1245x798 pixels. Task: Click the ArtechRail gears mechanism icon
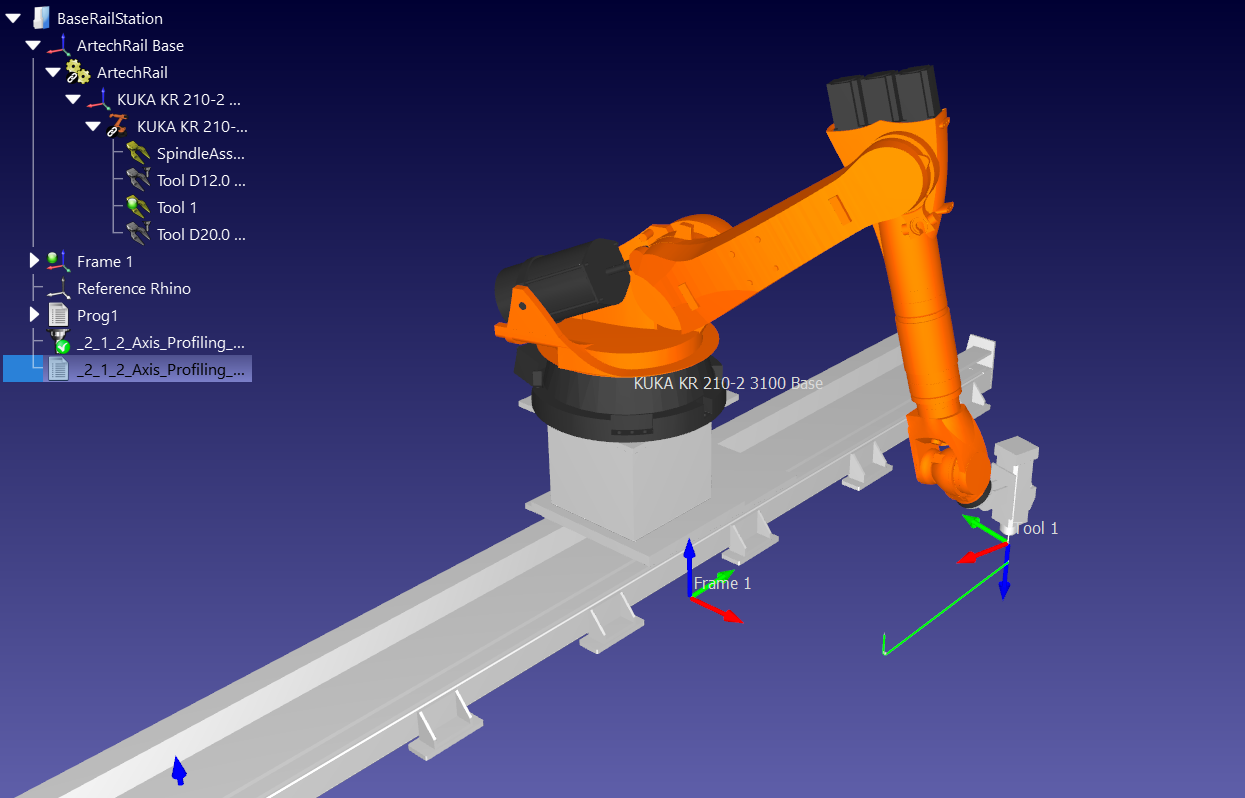coord(78,72)
